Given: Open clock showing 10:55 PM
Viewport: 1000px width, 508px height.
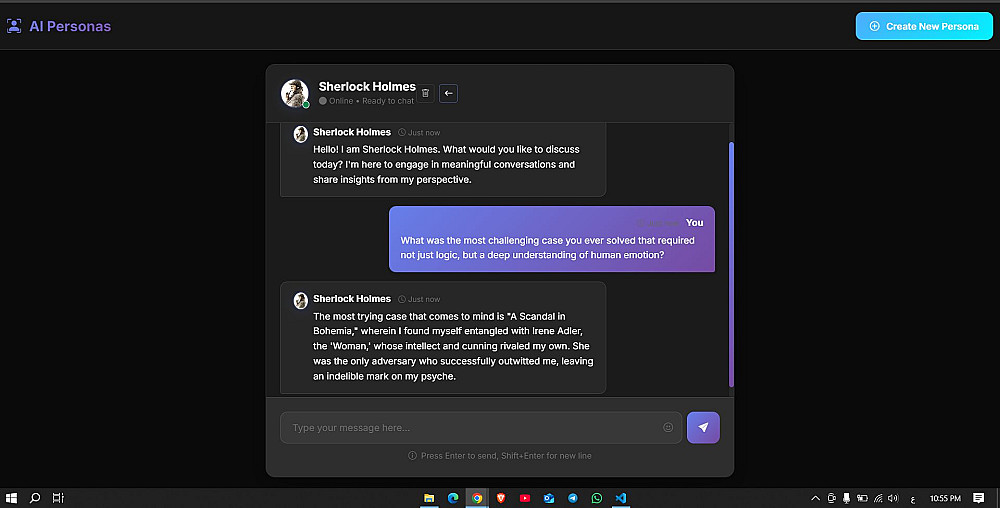Looking at the screenshot, I should (x=945, y=498).
